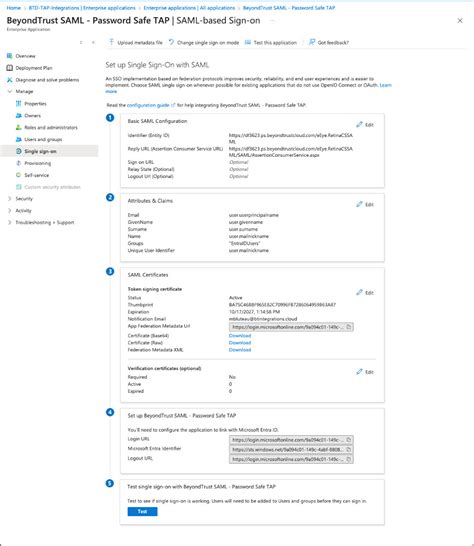The width and height of the screenshot is (474, 546).
Task: Open BeyondTrust SAML Password Safe TAP breadcrumb
Action: pos(289,8)
